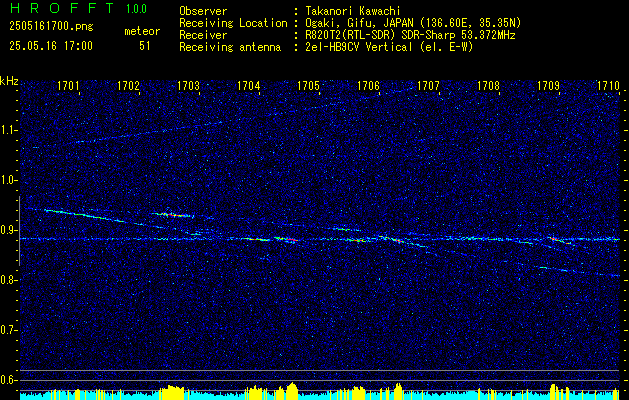Click the 1707 time marker
629x400 pixels.
[x=429, y=85]
